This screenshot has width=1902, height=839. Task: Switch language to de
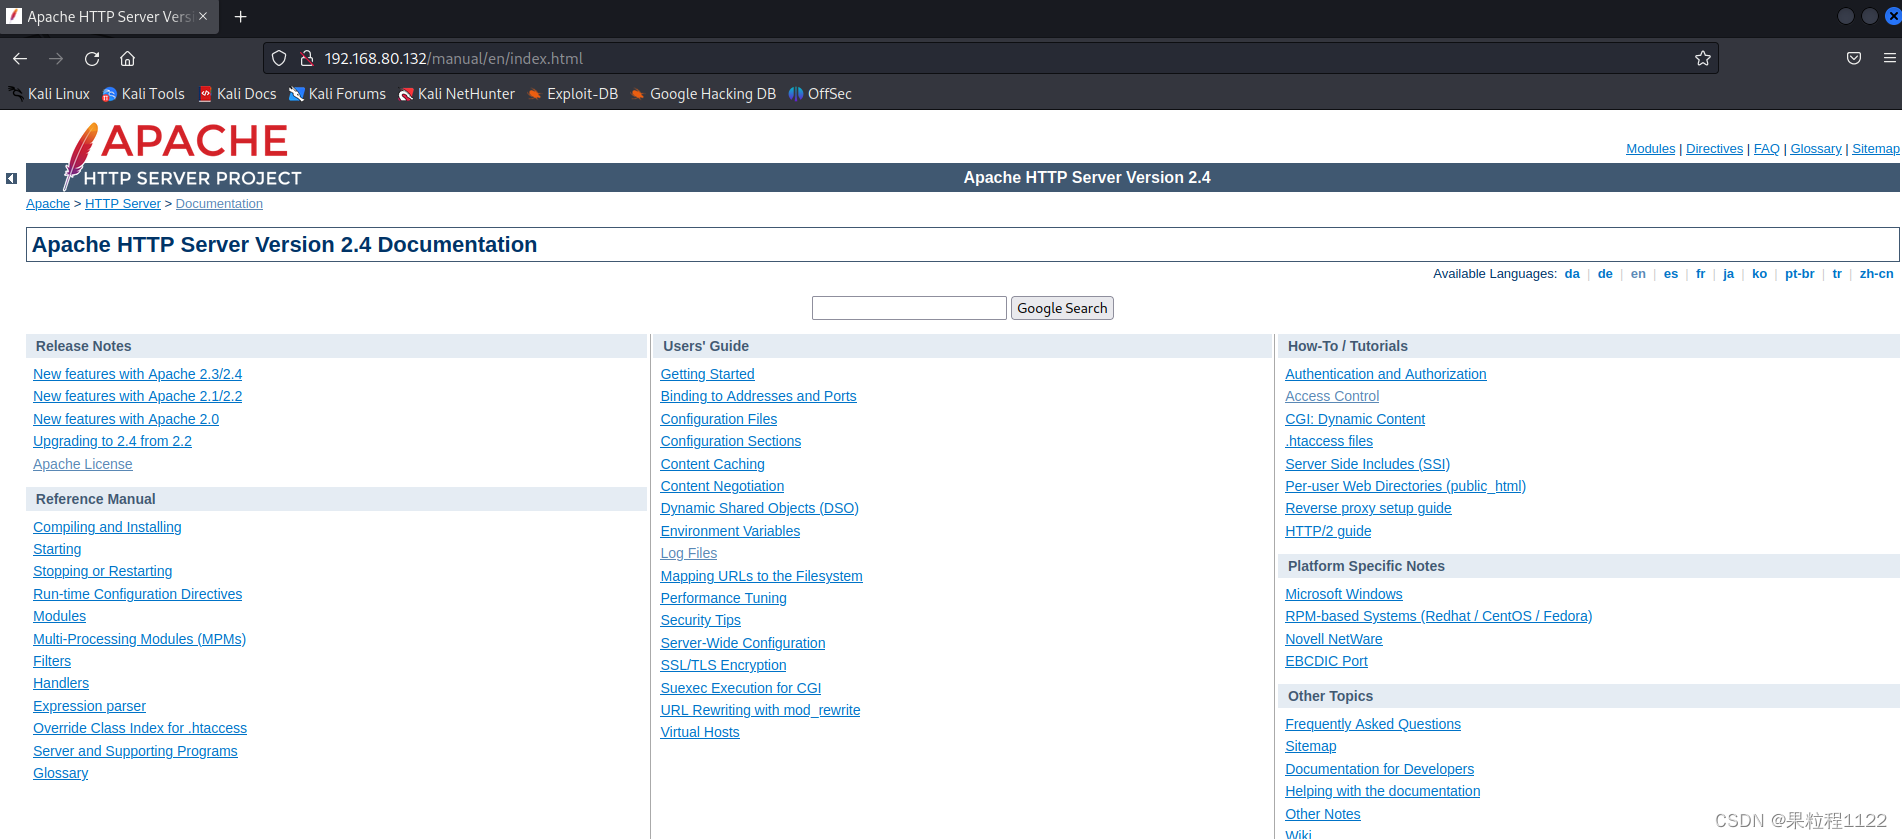(1605, 274)
